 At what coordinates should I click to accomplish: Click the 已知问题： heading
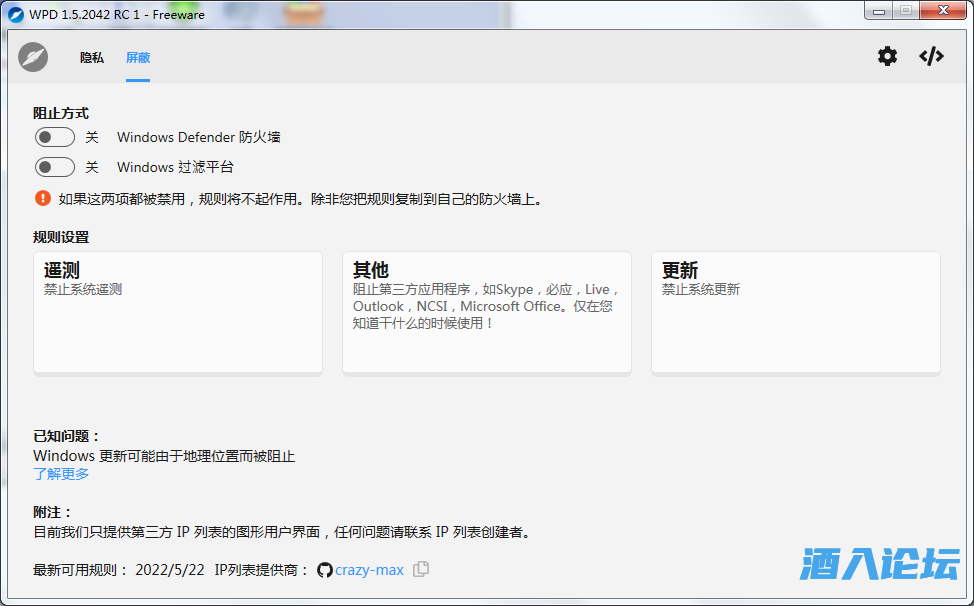pos(66,436)
